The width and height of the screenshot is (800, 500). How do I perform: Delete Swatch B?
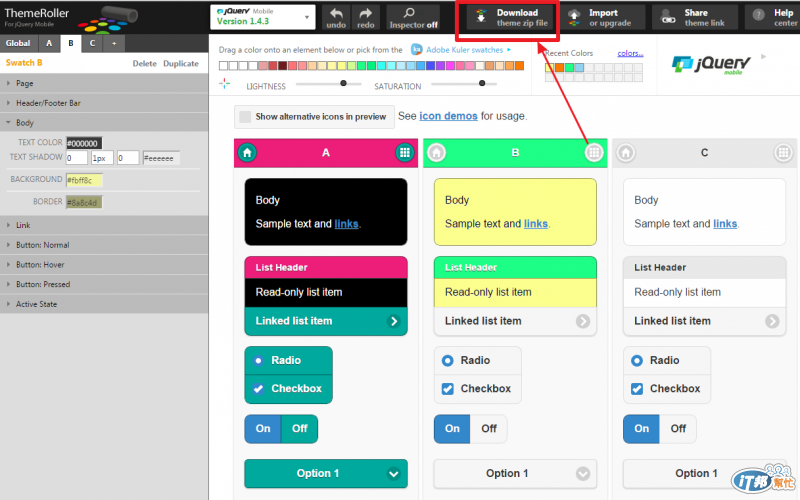[144, 63]
